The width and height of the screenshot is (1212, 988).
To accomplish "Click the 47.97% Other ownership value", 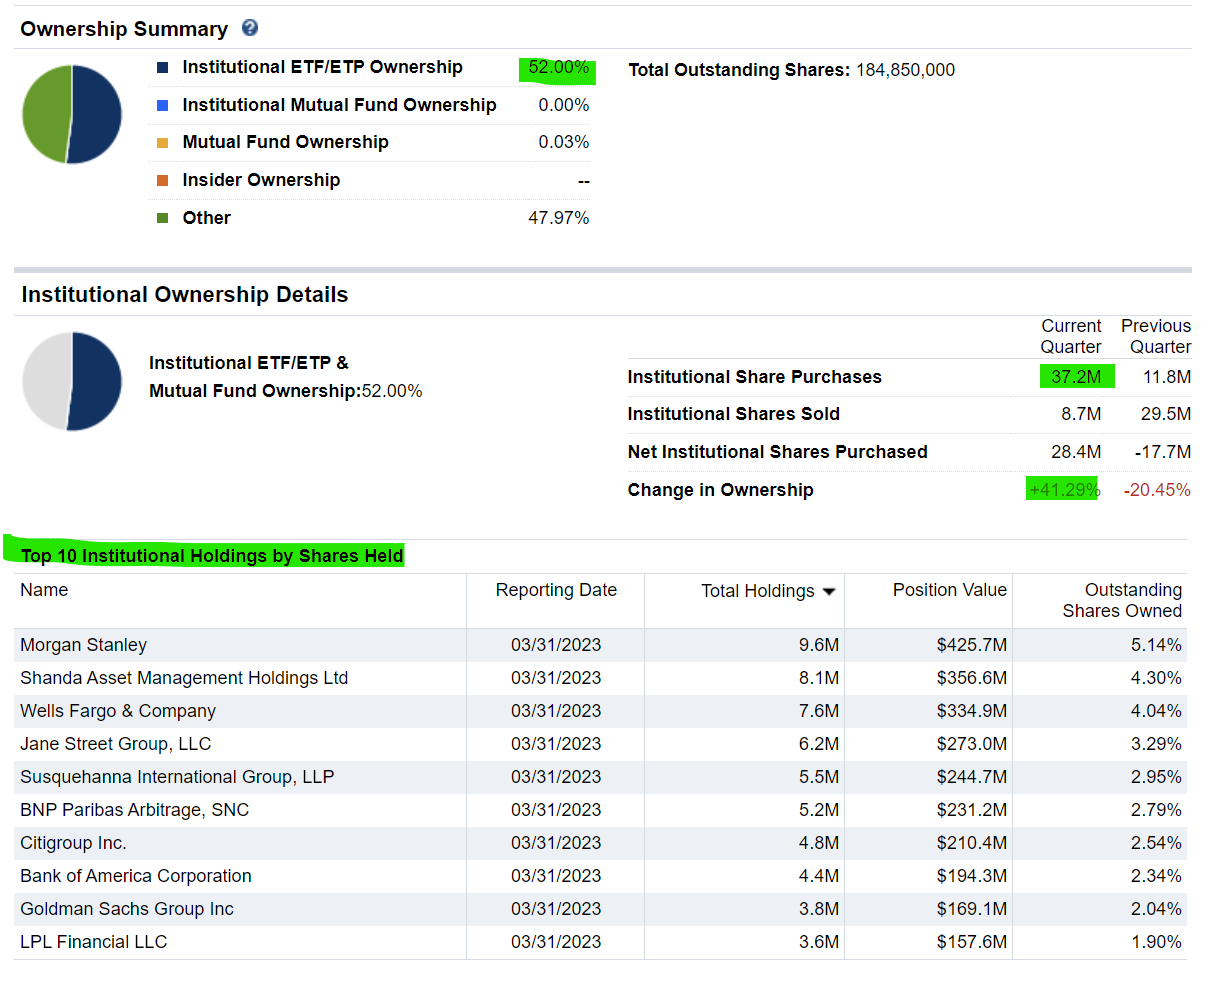I will click(x=558, y=218).
